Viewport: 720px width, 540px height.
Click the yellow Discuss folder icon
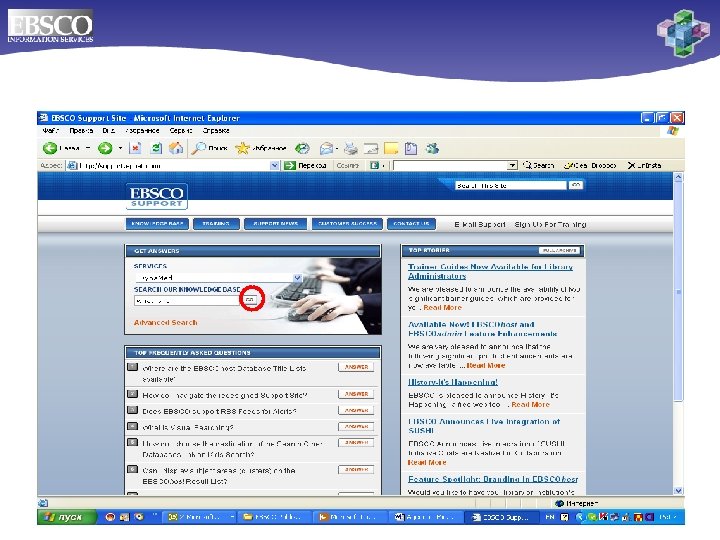pos(391,148)
